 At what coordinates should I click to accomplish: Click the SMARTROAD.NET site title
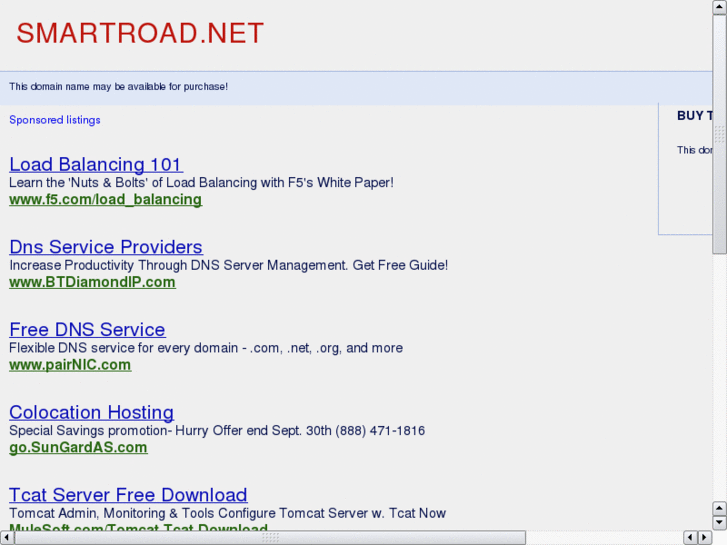coord(140,33)
